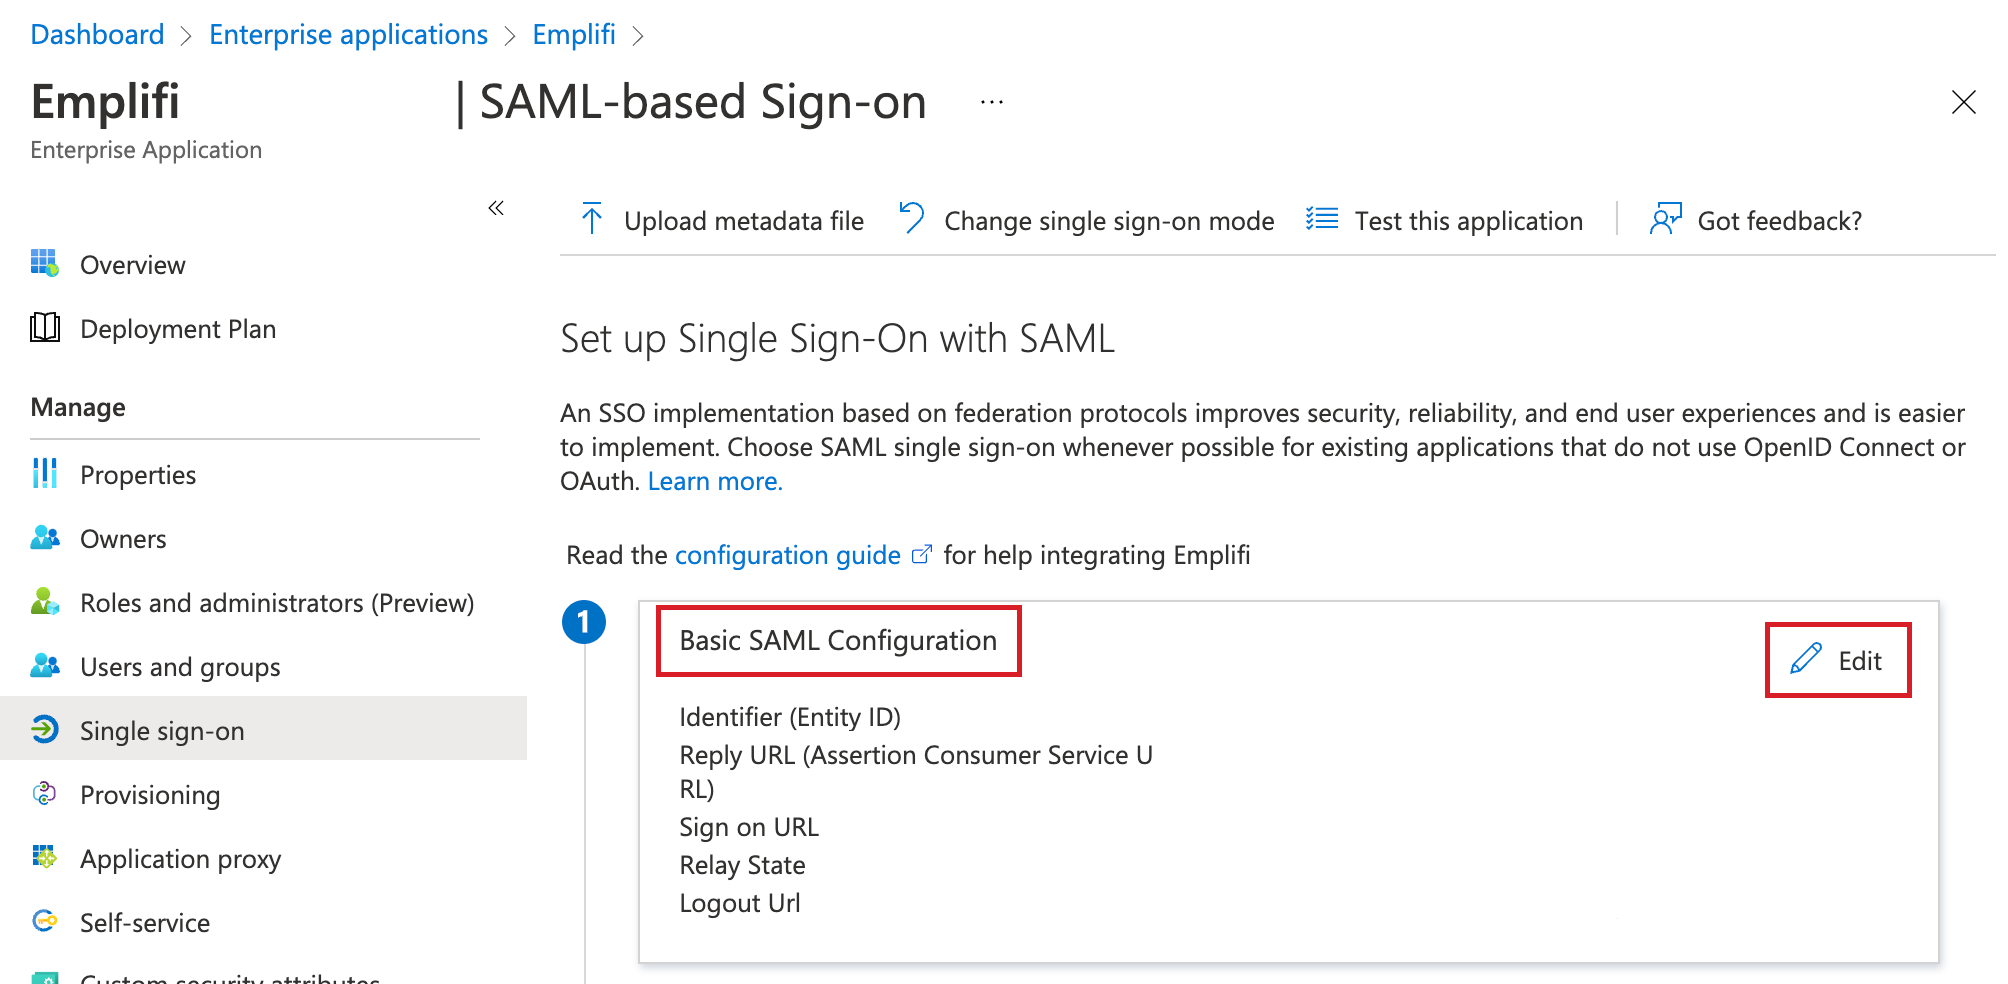Screen dimensions: 2008x984
Task: Go to Enterprise applications breadcrumb
Action: 348,35
